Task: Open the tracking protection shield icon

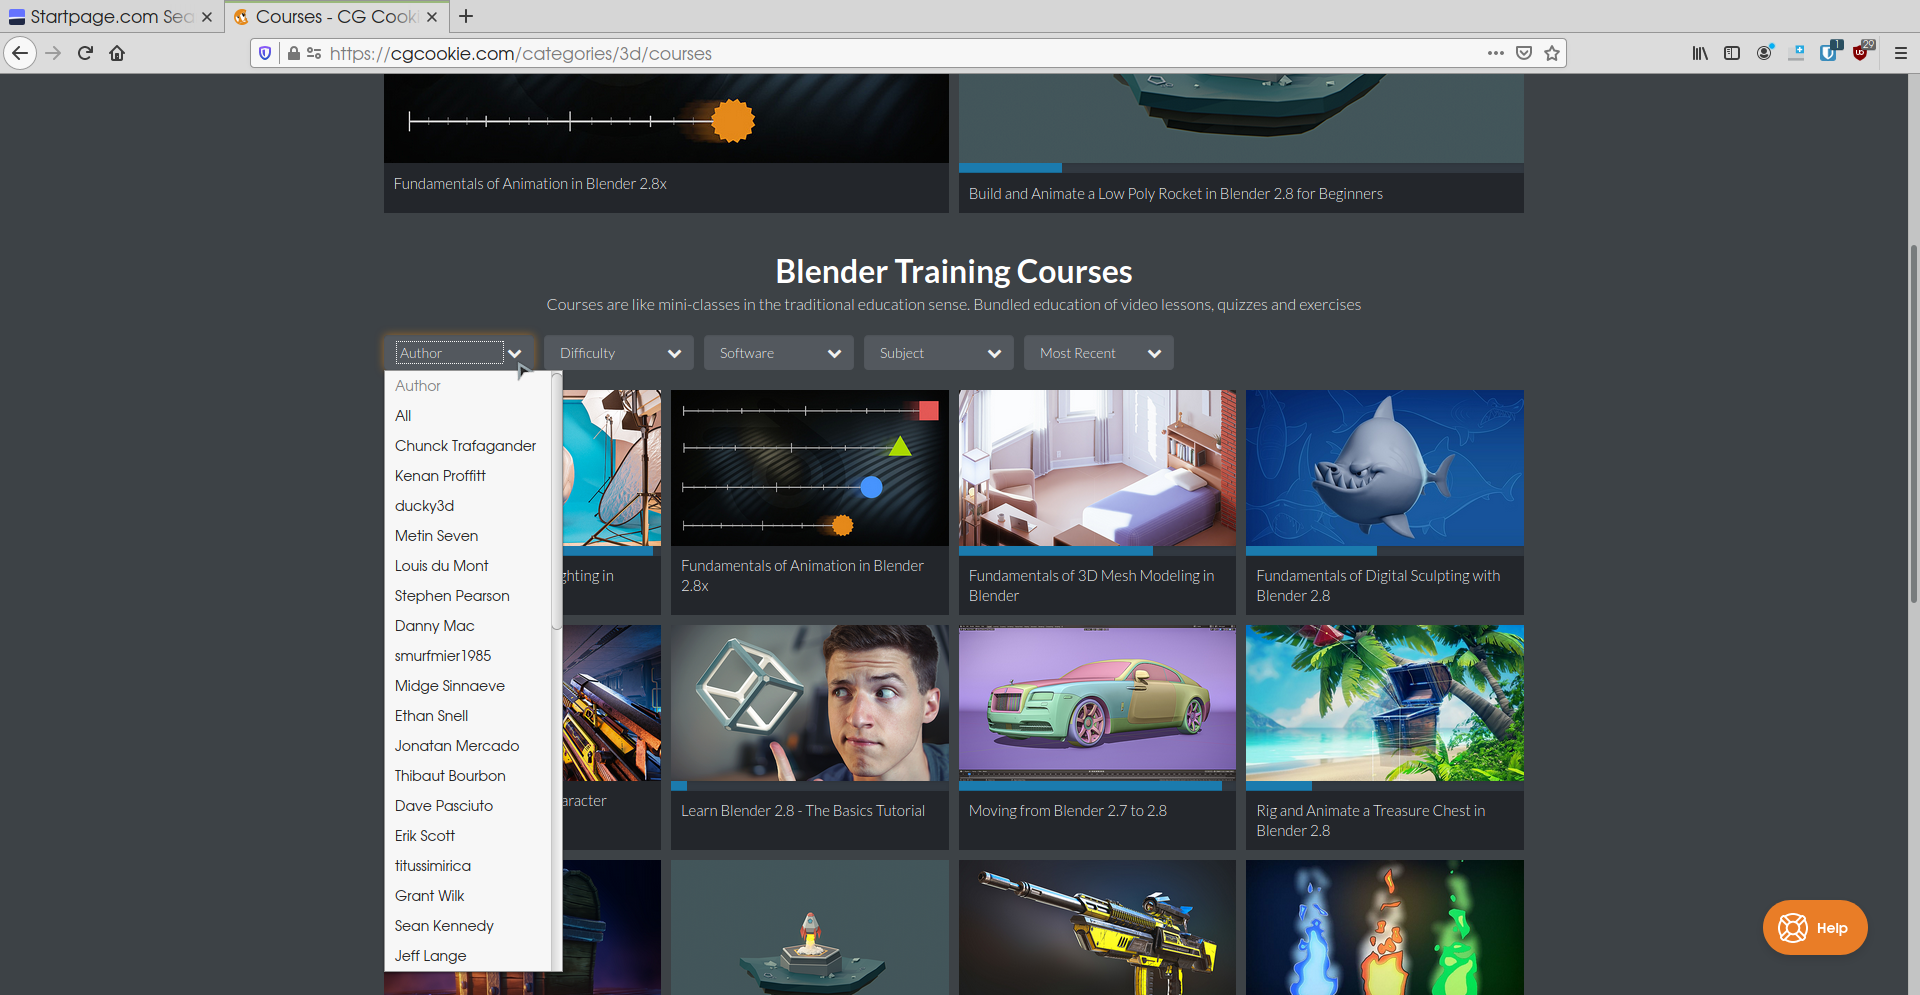Action: point(265,53)
